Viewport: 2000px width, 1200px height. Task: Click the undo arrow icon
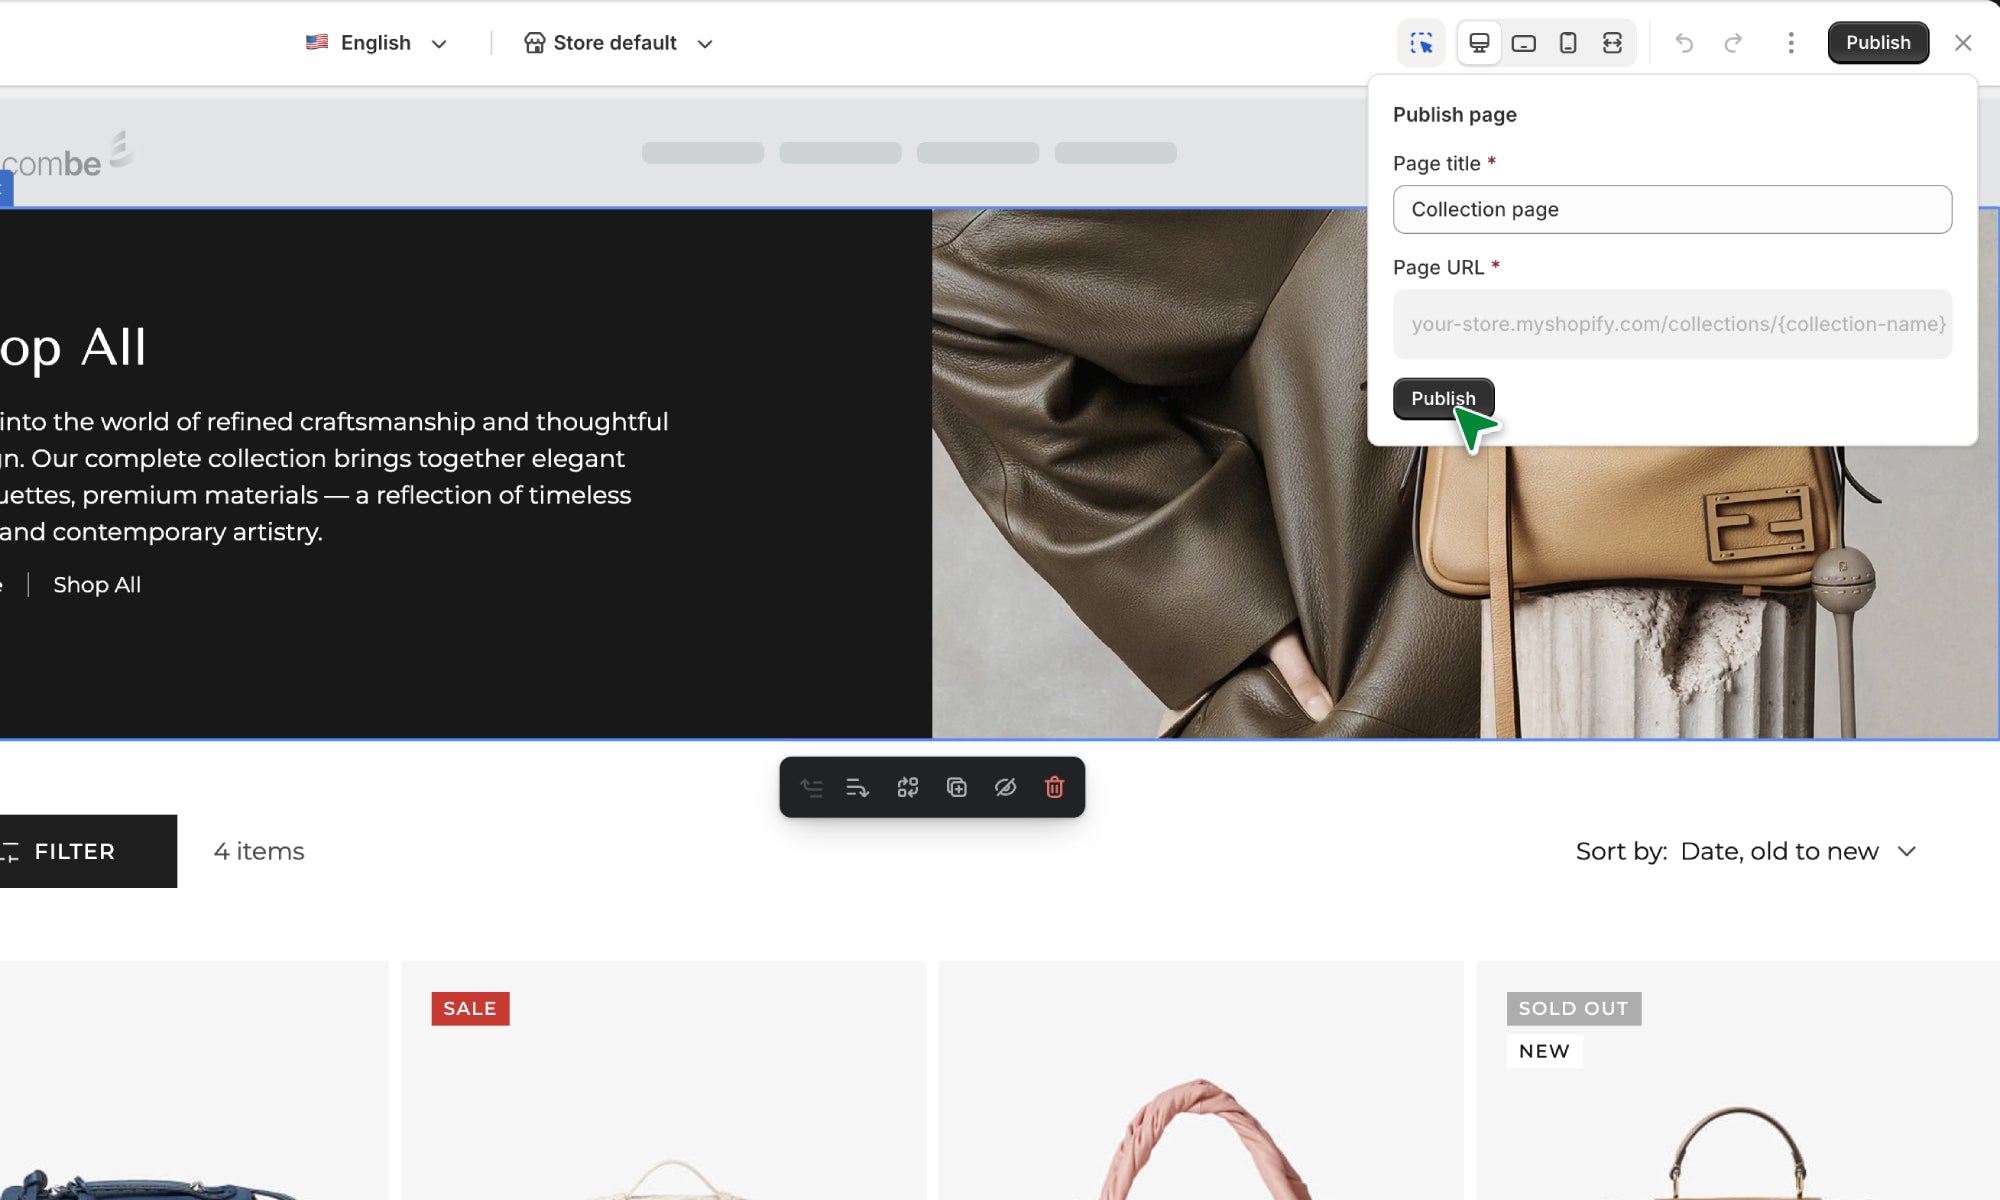1684,43
